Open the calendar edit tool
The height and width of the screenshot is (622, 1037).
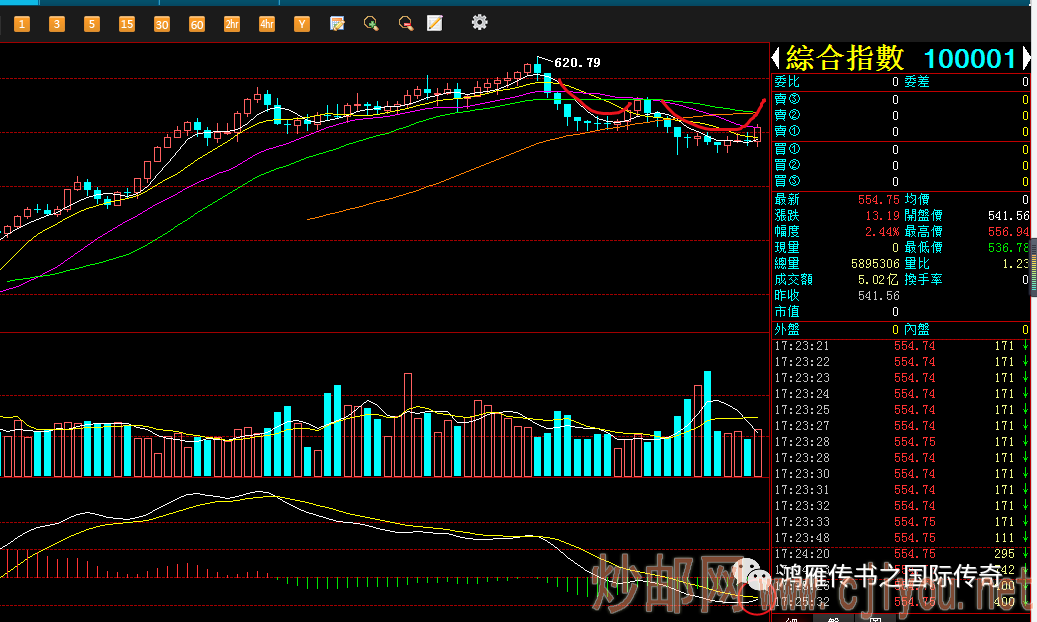pyautogui.click(x=337, y=23)
